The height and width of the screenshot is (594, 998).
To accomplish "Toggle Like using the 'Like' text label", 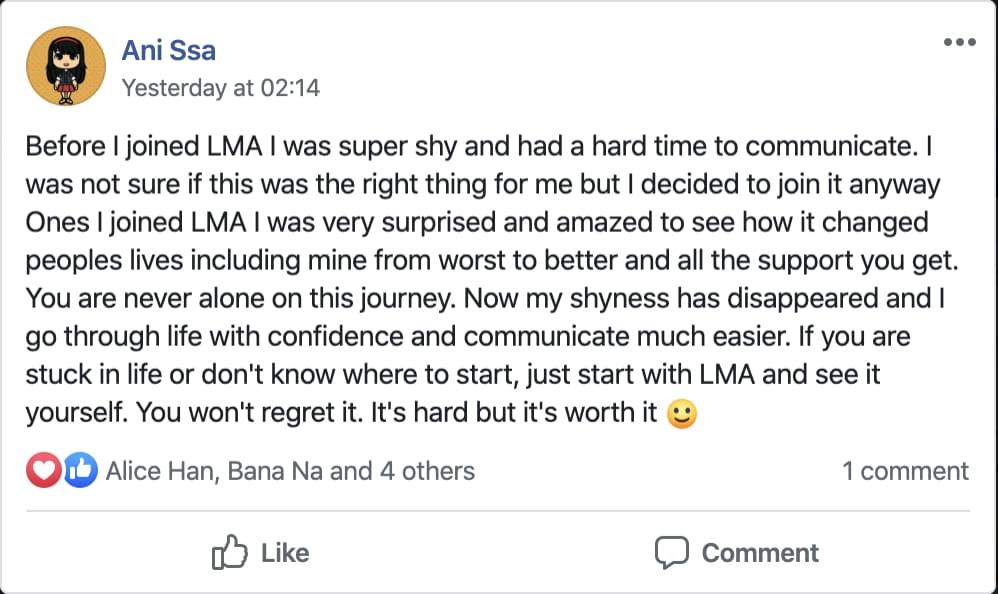I will click(285, 552).
